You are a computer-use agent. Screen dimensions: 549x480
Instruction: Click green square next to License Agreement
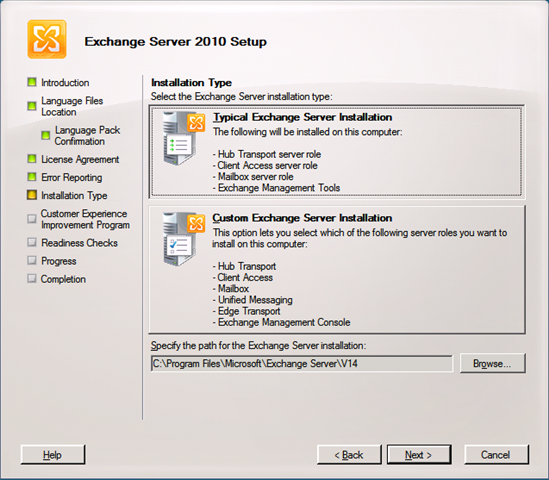[x=32, y=159]
